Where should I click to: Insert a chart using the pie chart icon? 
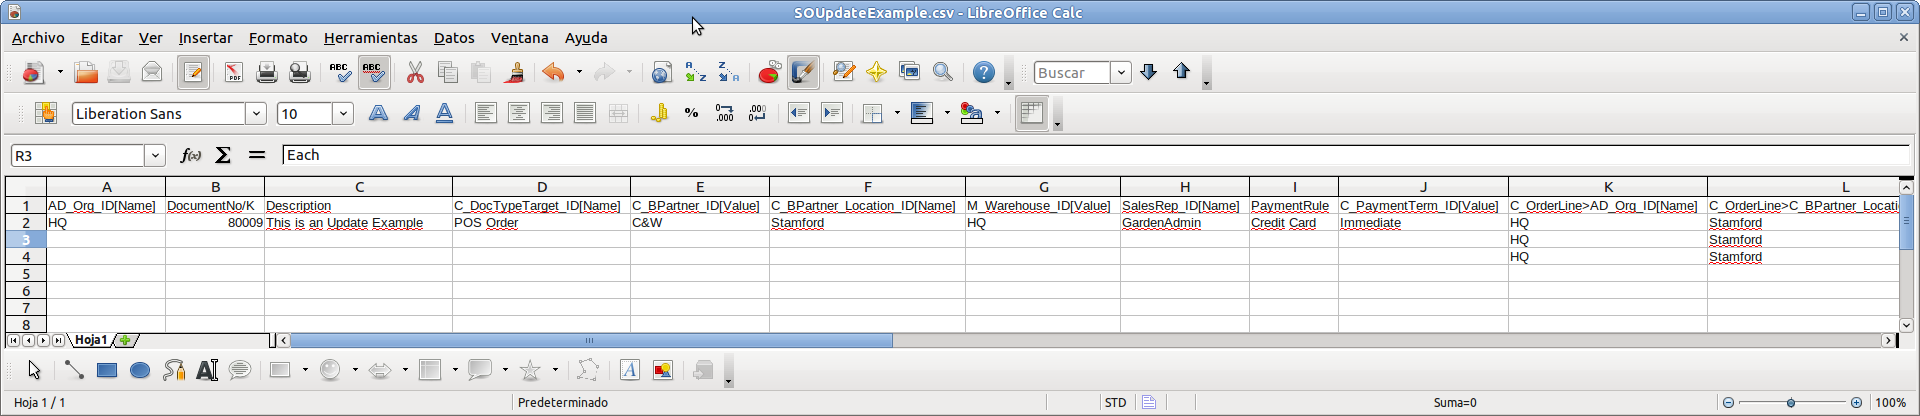769,72
